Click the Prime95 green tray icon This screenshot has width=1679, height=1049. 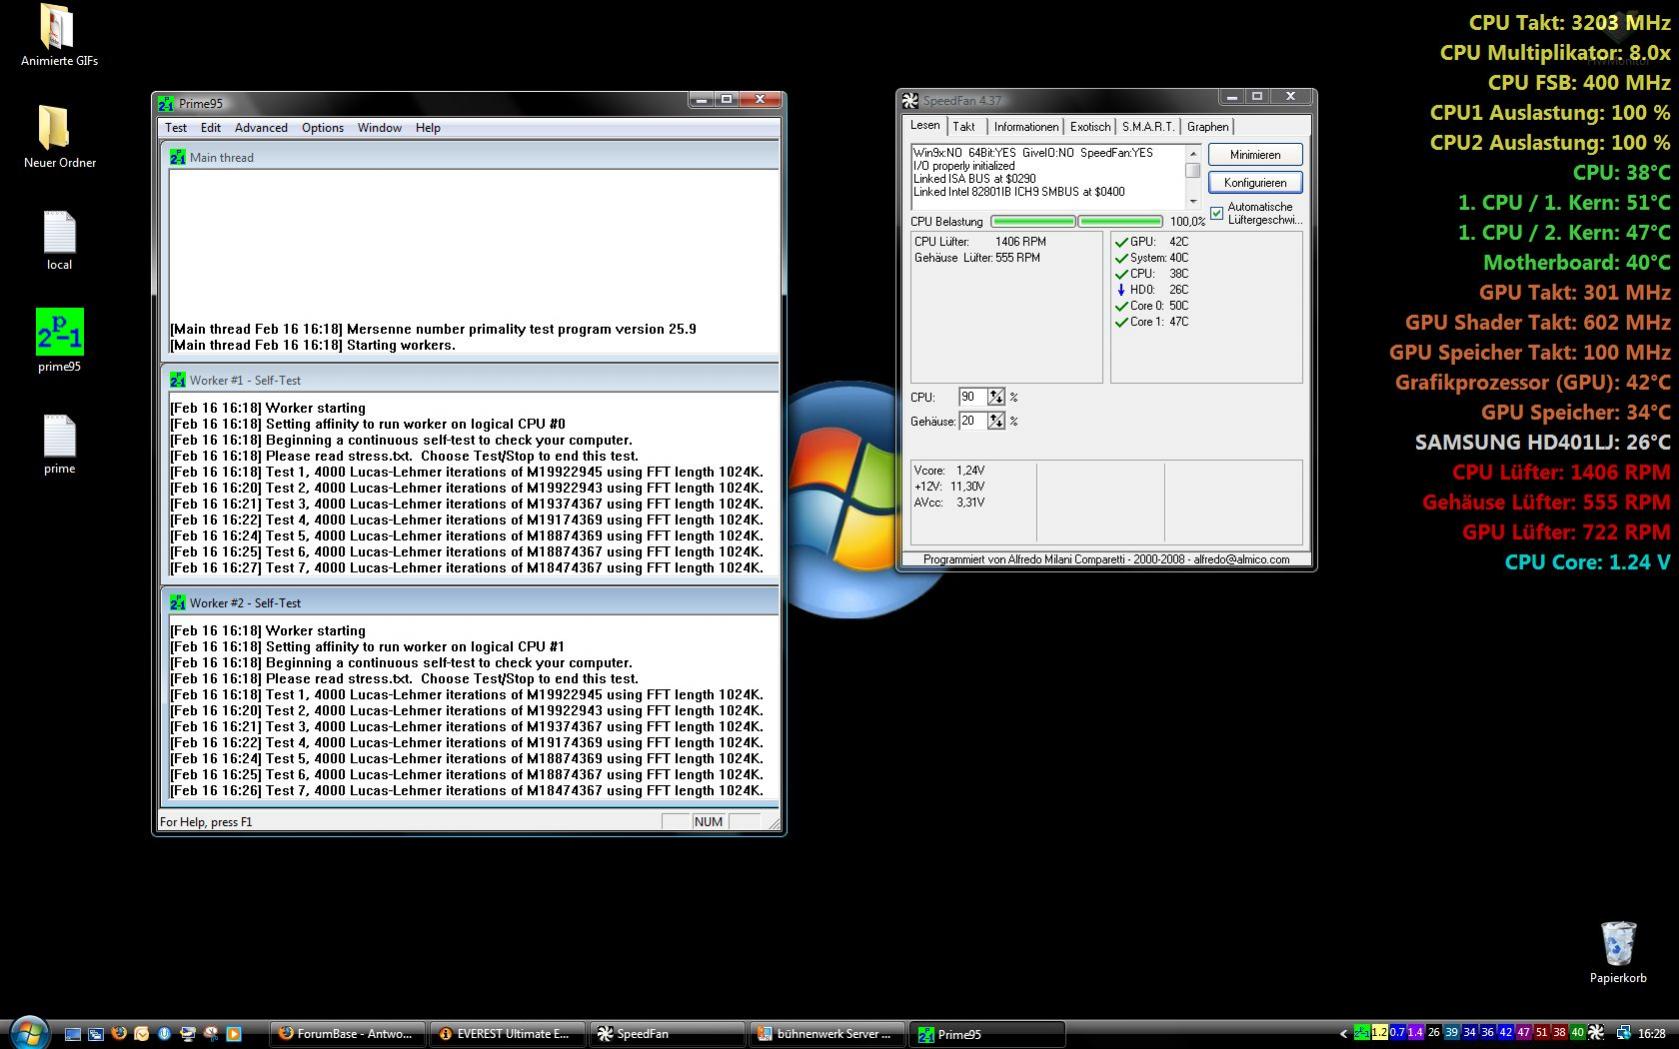[x=1361, y=1033]
